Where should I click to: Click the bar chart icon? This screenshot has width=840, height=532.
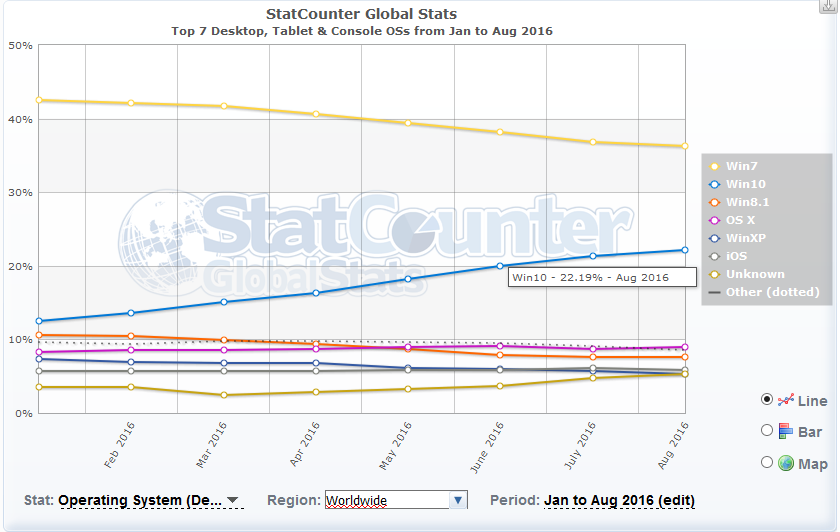785,431
